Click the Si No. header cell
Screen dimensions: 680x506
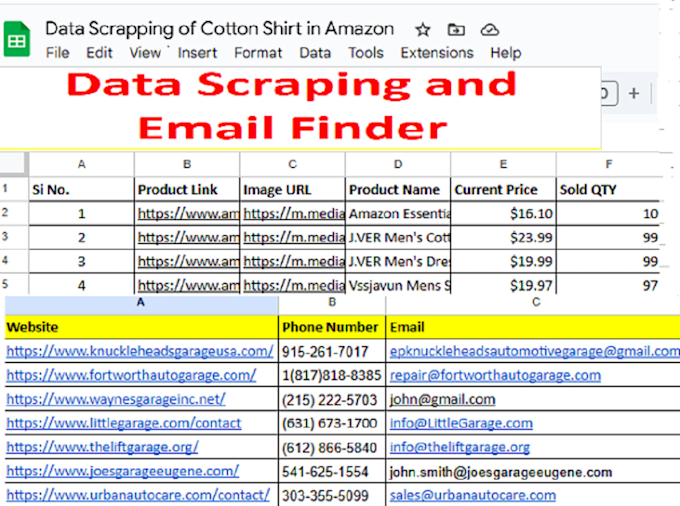point(82,189)
